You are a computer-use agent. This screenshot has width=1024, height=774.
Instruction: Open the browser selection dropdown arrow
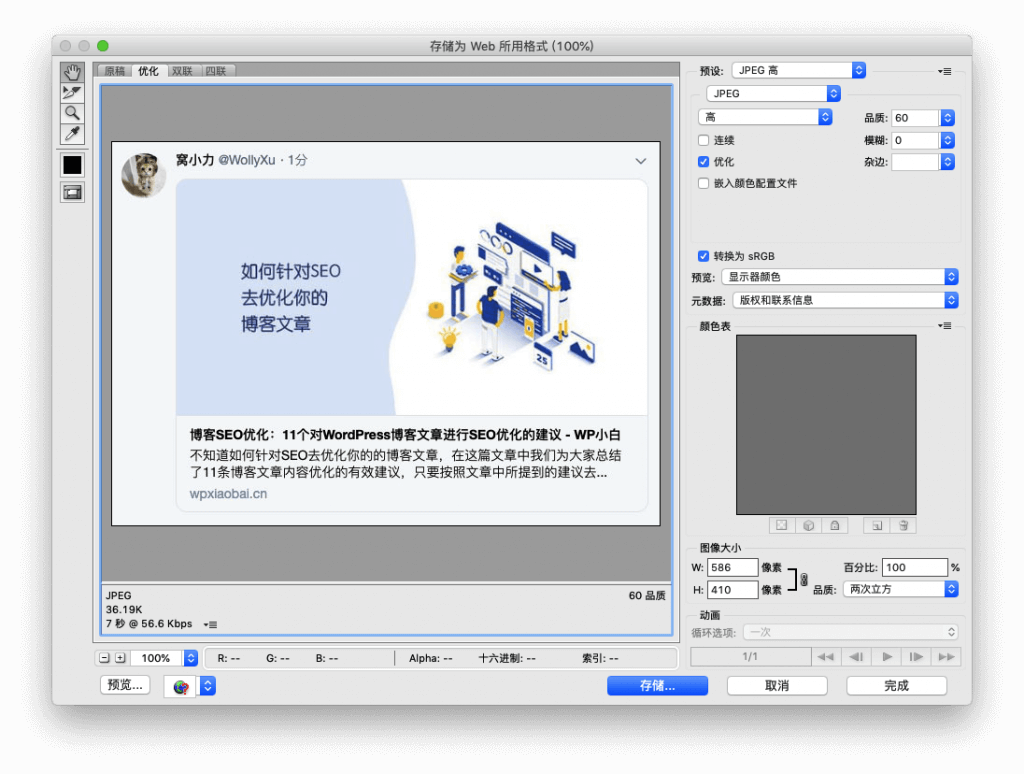pos(208,686)
